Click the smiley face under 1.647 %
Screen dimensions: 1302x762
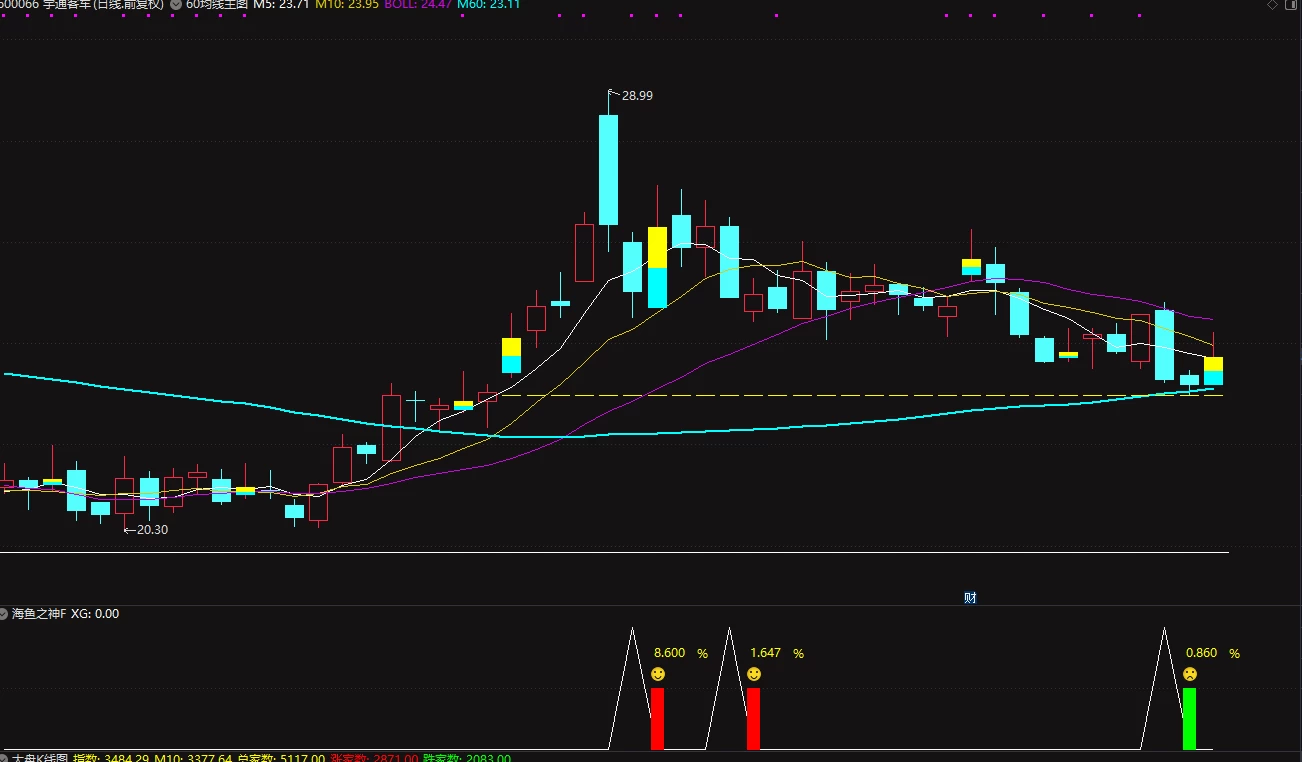pos(754,675)
